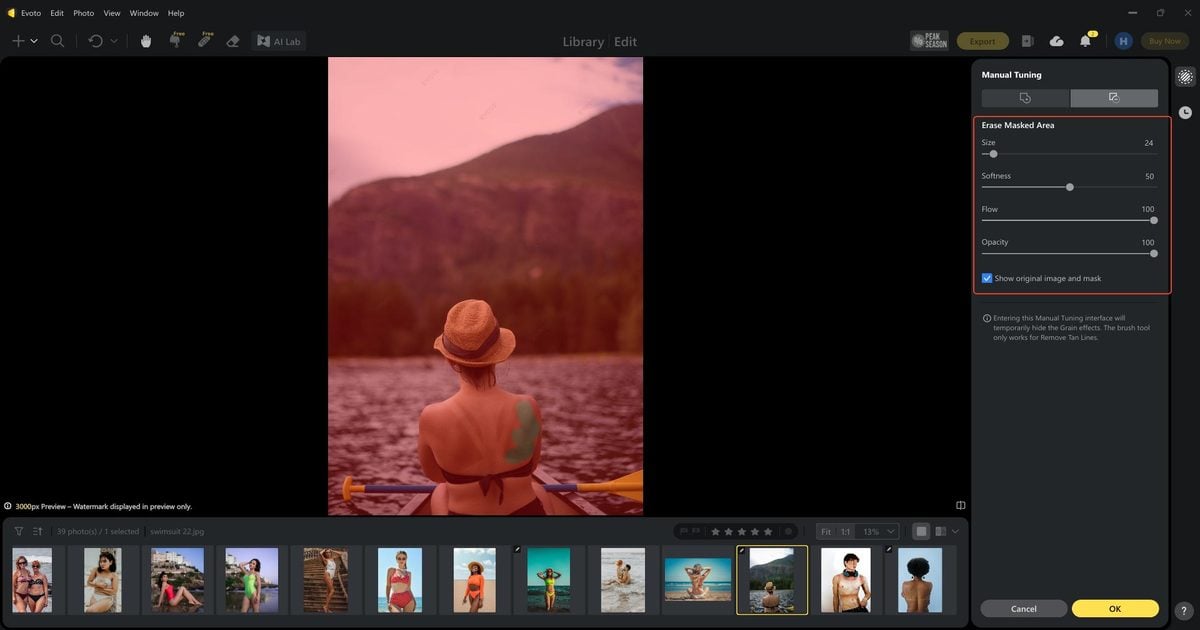This screenshot has width=1200, height=630.
Task: Uncheck Show original image and mask
Action: (x=987, y=278)
